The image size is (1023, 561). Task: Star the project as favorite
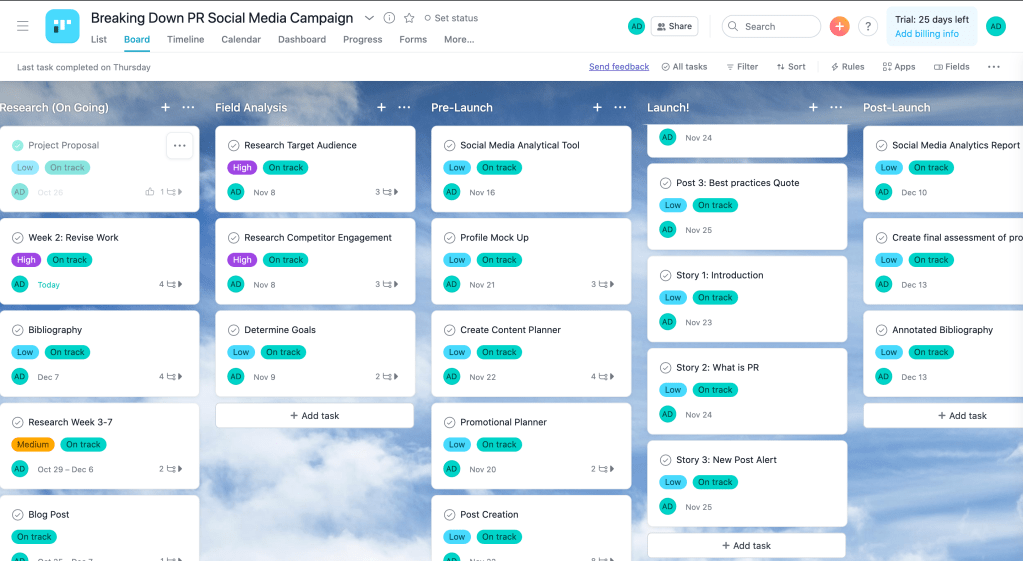click(x=409, y=18)
